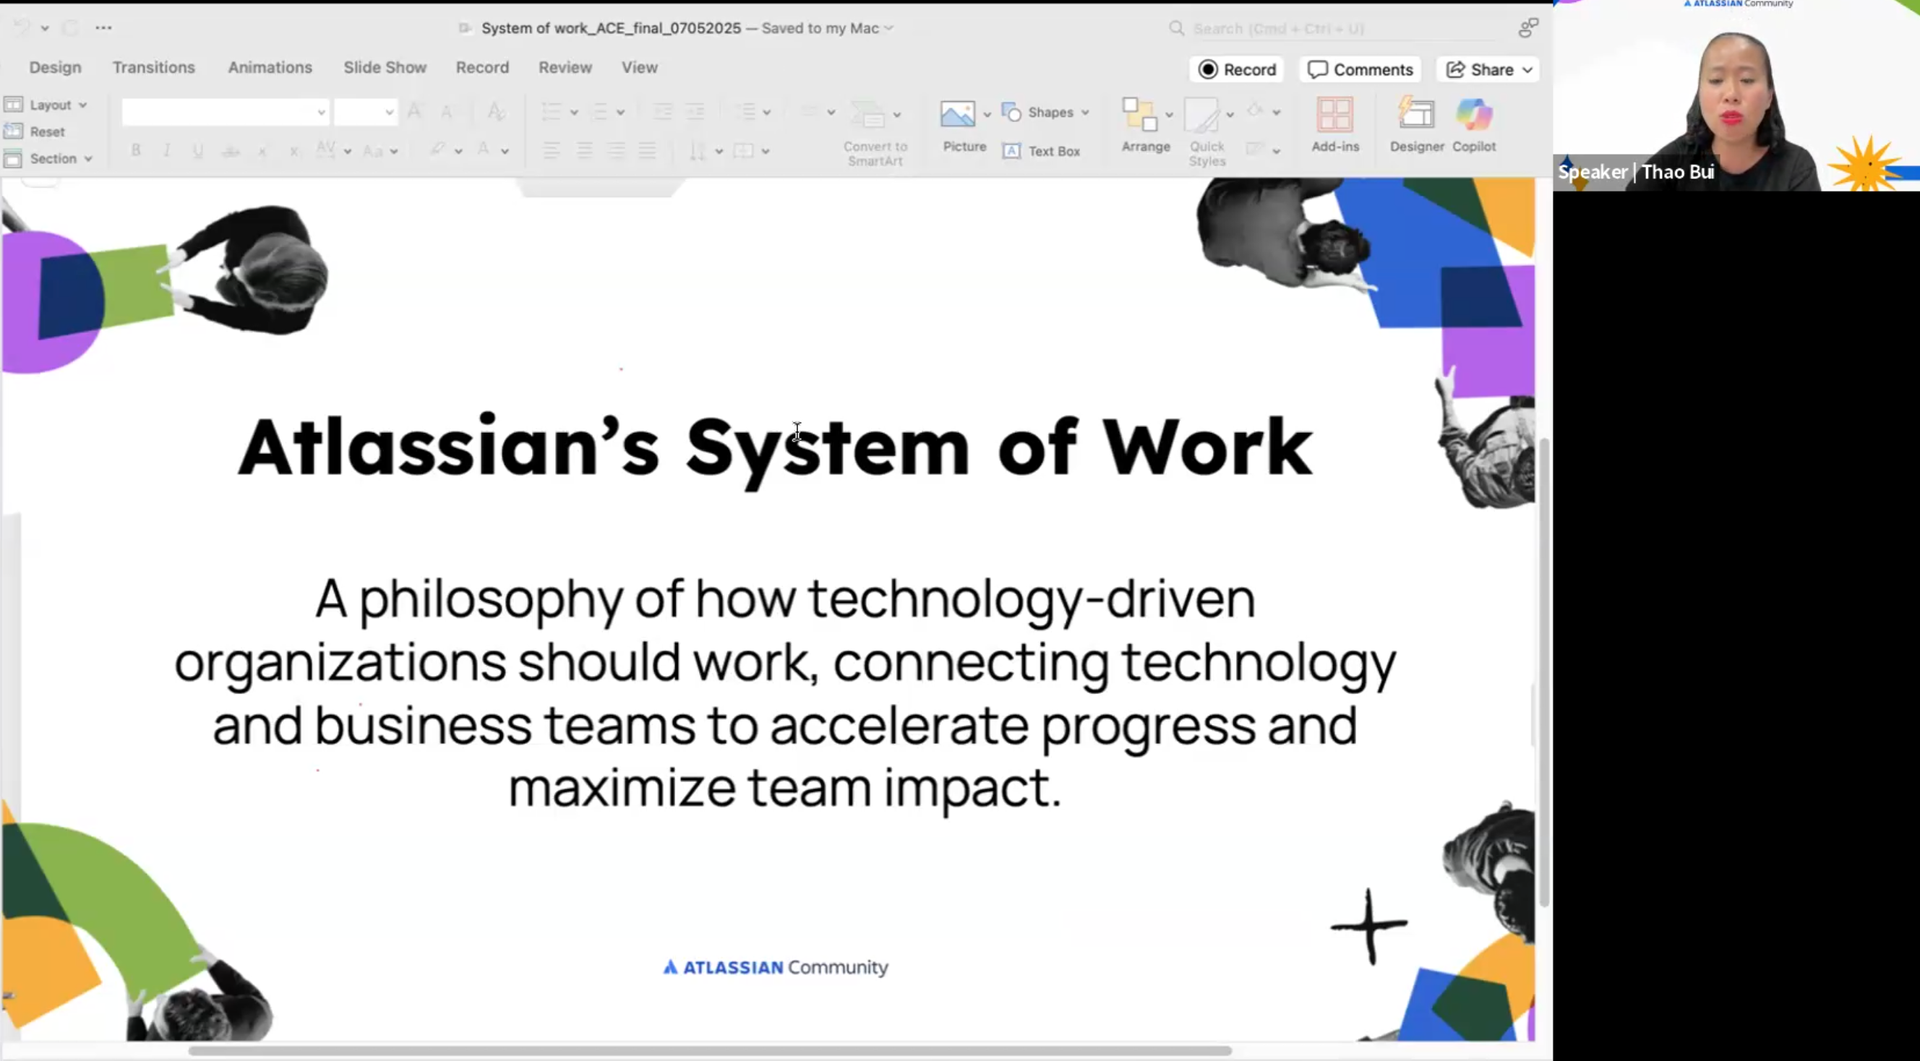The height and width of the screenshot is (1061, 1920).
Task: Open Copilot from the ribbon
Action: tap(1474, 125)
